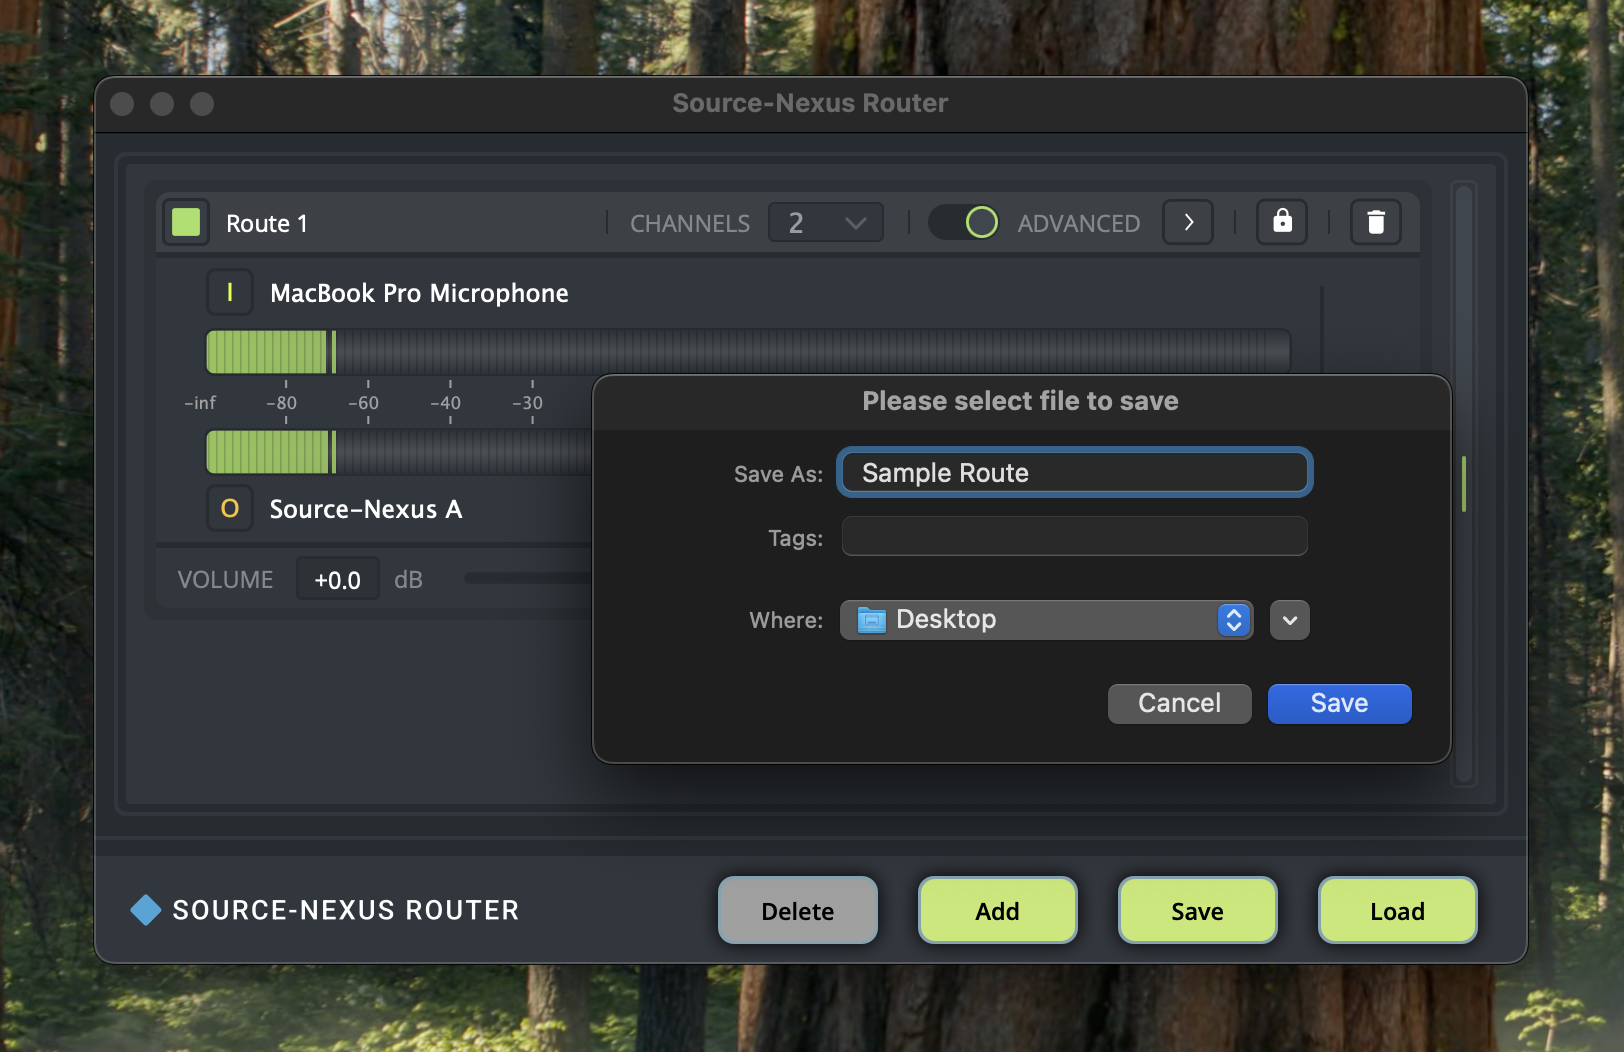The width and height of the screenshot is (1624, 1052).
Task: Expand Route 1 advanced settings arrow
Action: click(x=1188, y=222)
